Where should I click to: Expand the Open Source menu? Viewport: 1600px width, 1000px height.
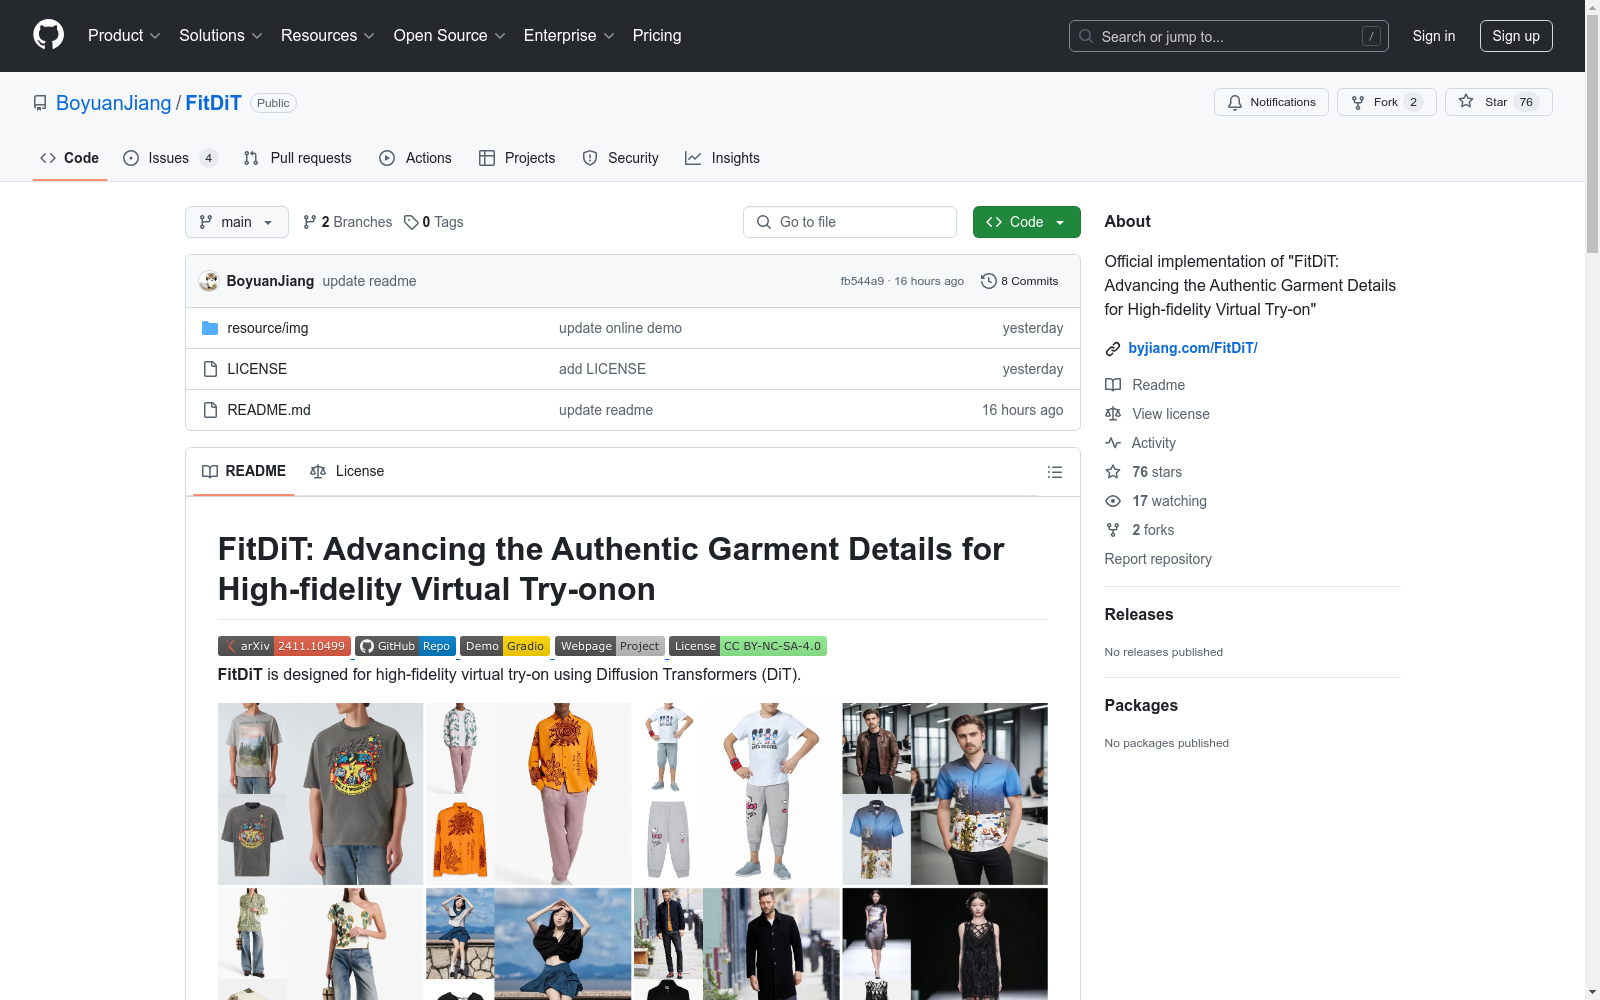point(450,35)
